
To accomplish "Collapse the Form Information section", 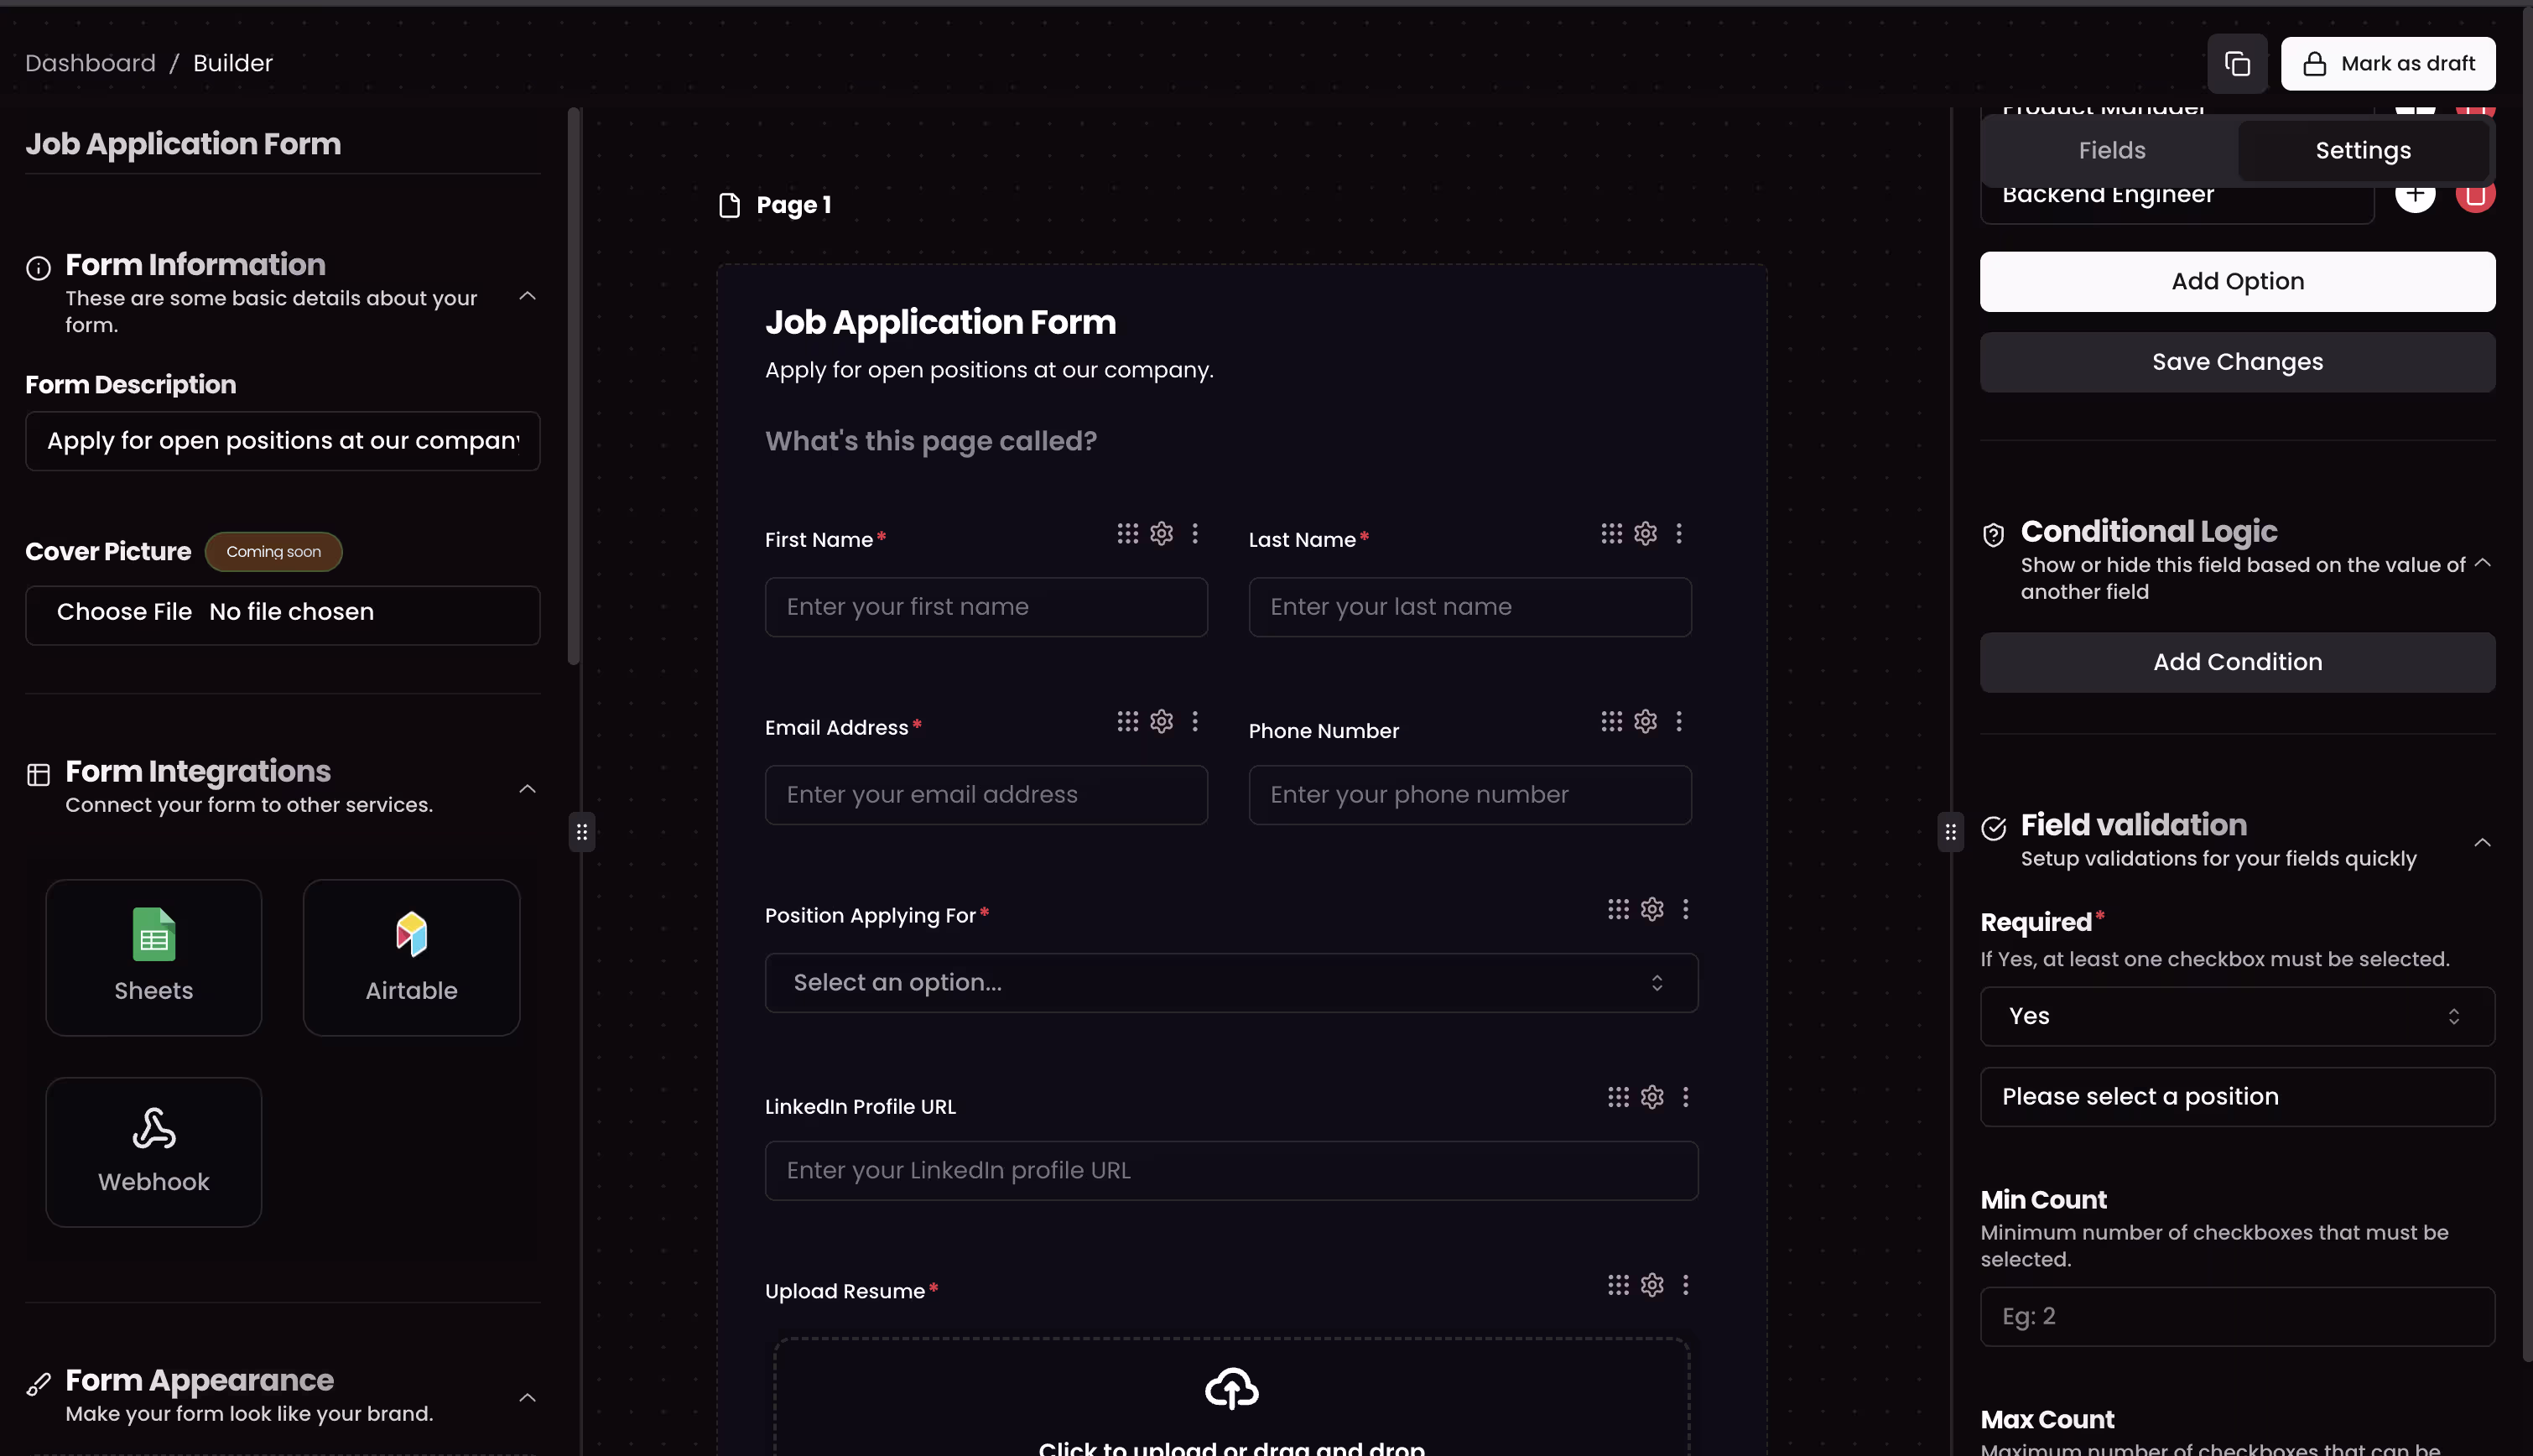I will (528, 296).
